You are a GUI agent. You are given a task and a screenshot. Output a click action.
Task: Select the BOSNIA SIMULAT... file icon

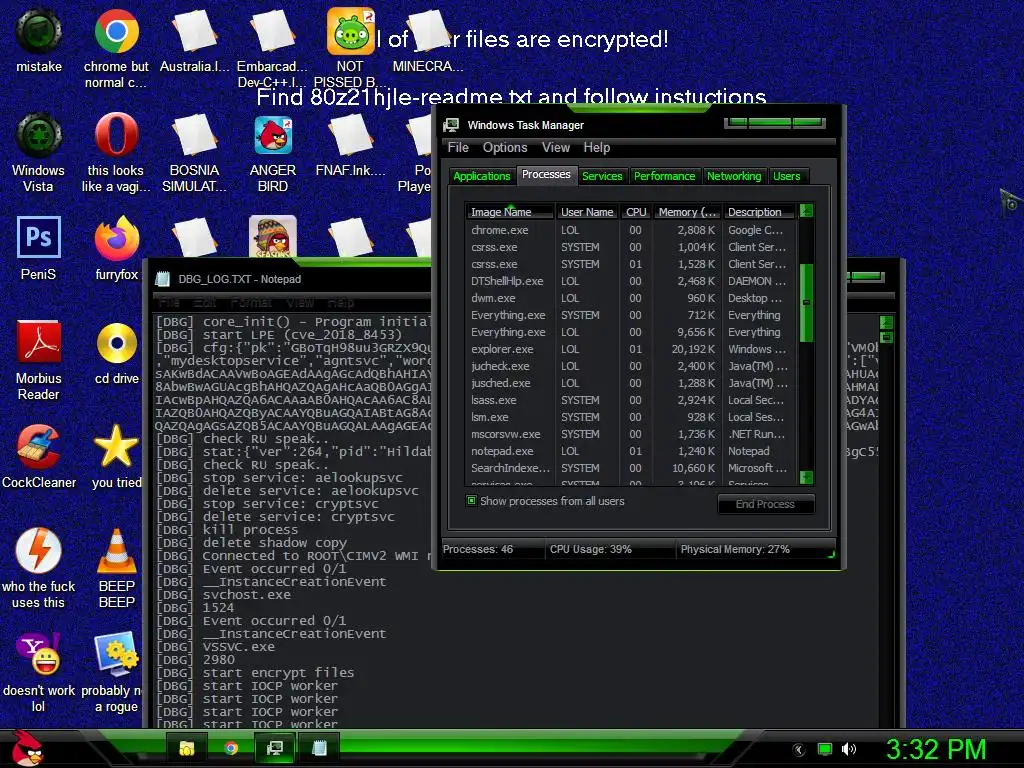(195, 153)
